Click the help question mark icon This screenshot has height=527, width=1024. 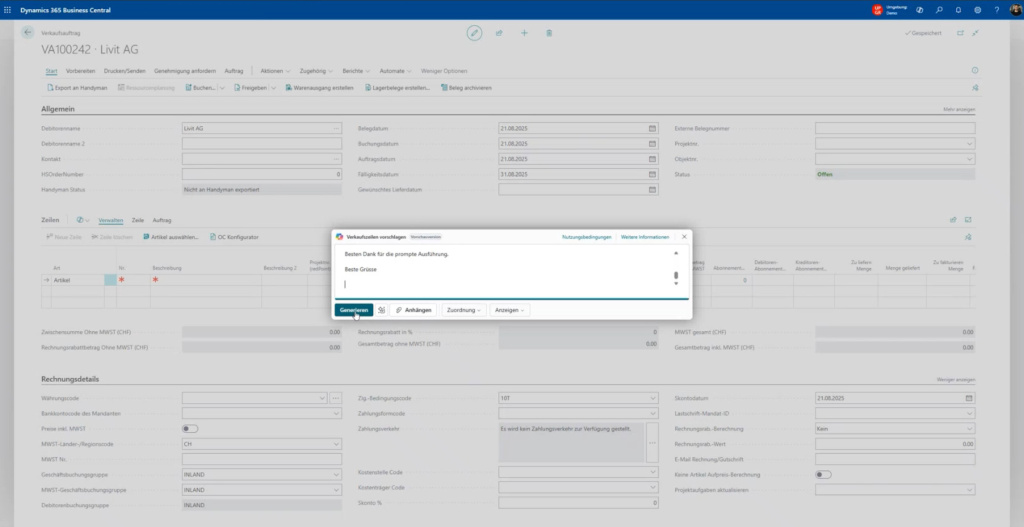(997, 9)
